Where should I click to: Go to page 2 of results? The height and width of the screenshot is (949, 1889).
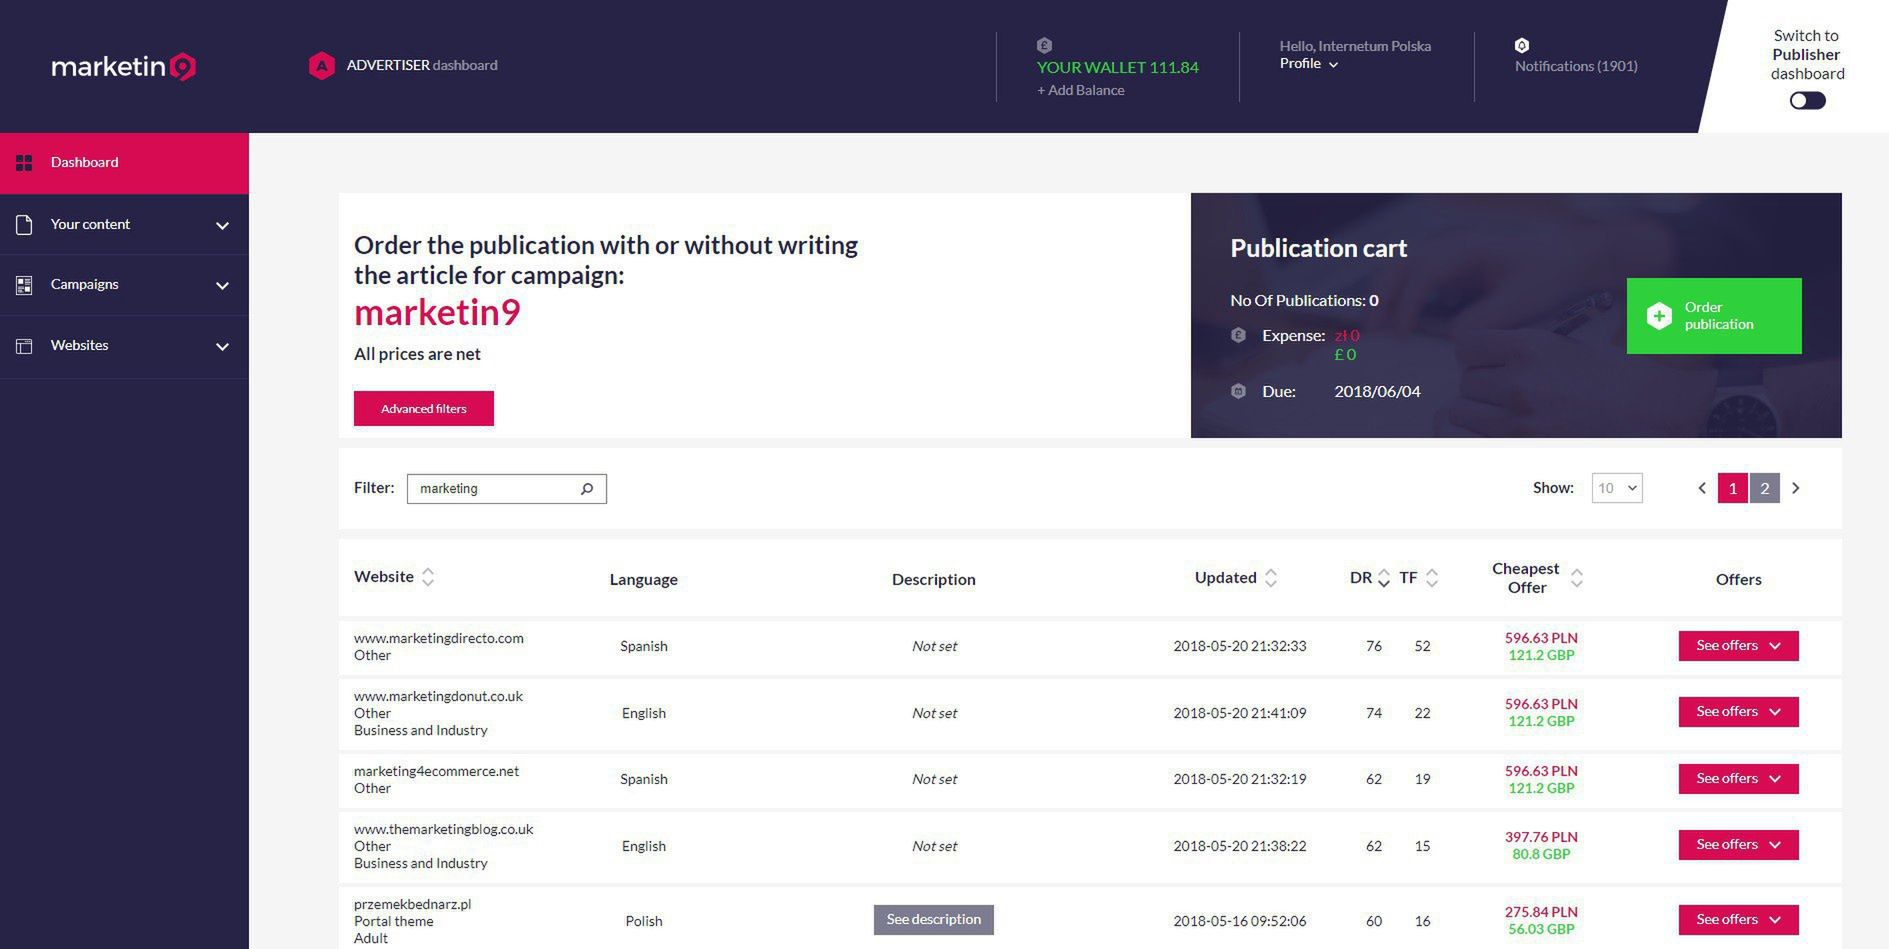click(1764, 488)
